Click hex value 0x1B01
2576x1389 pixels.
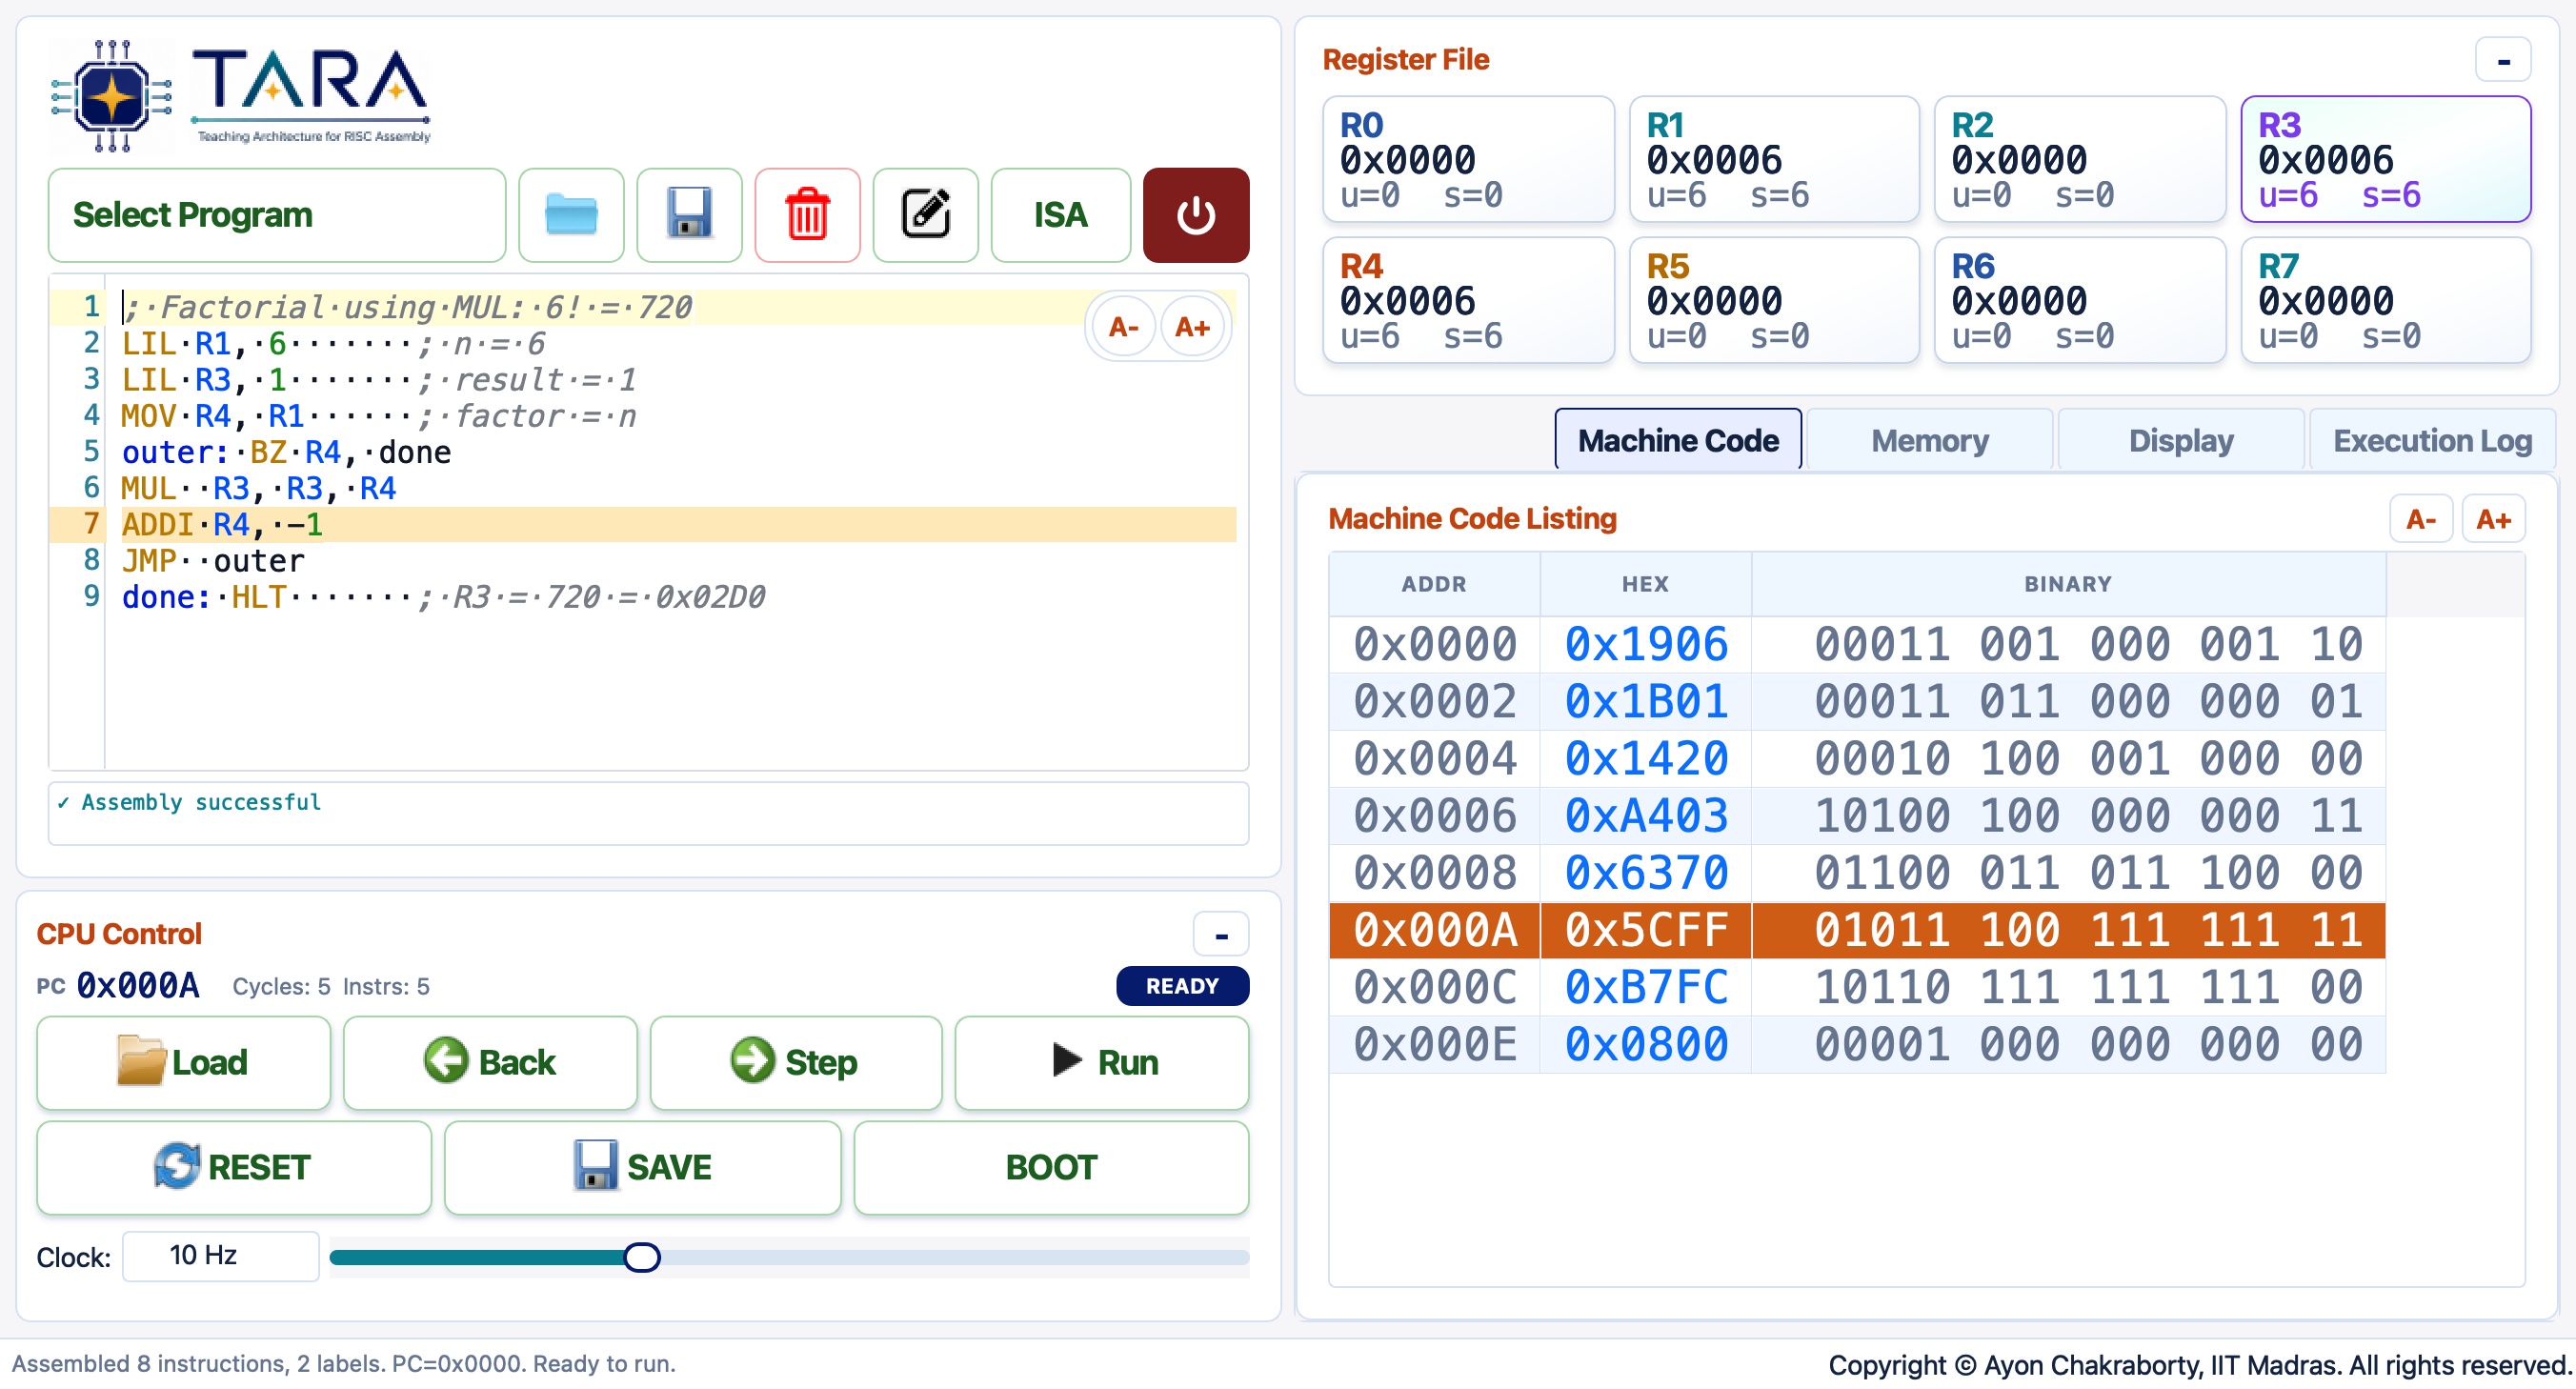(1646, 701)
